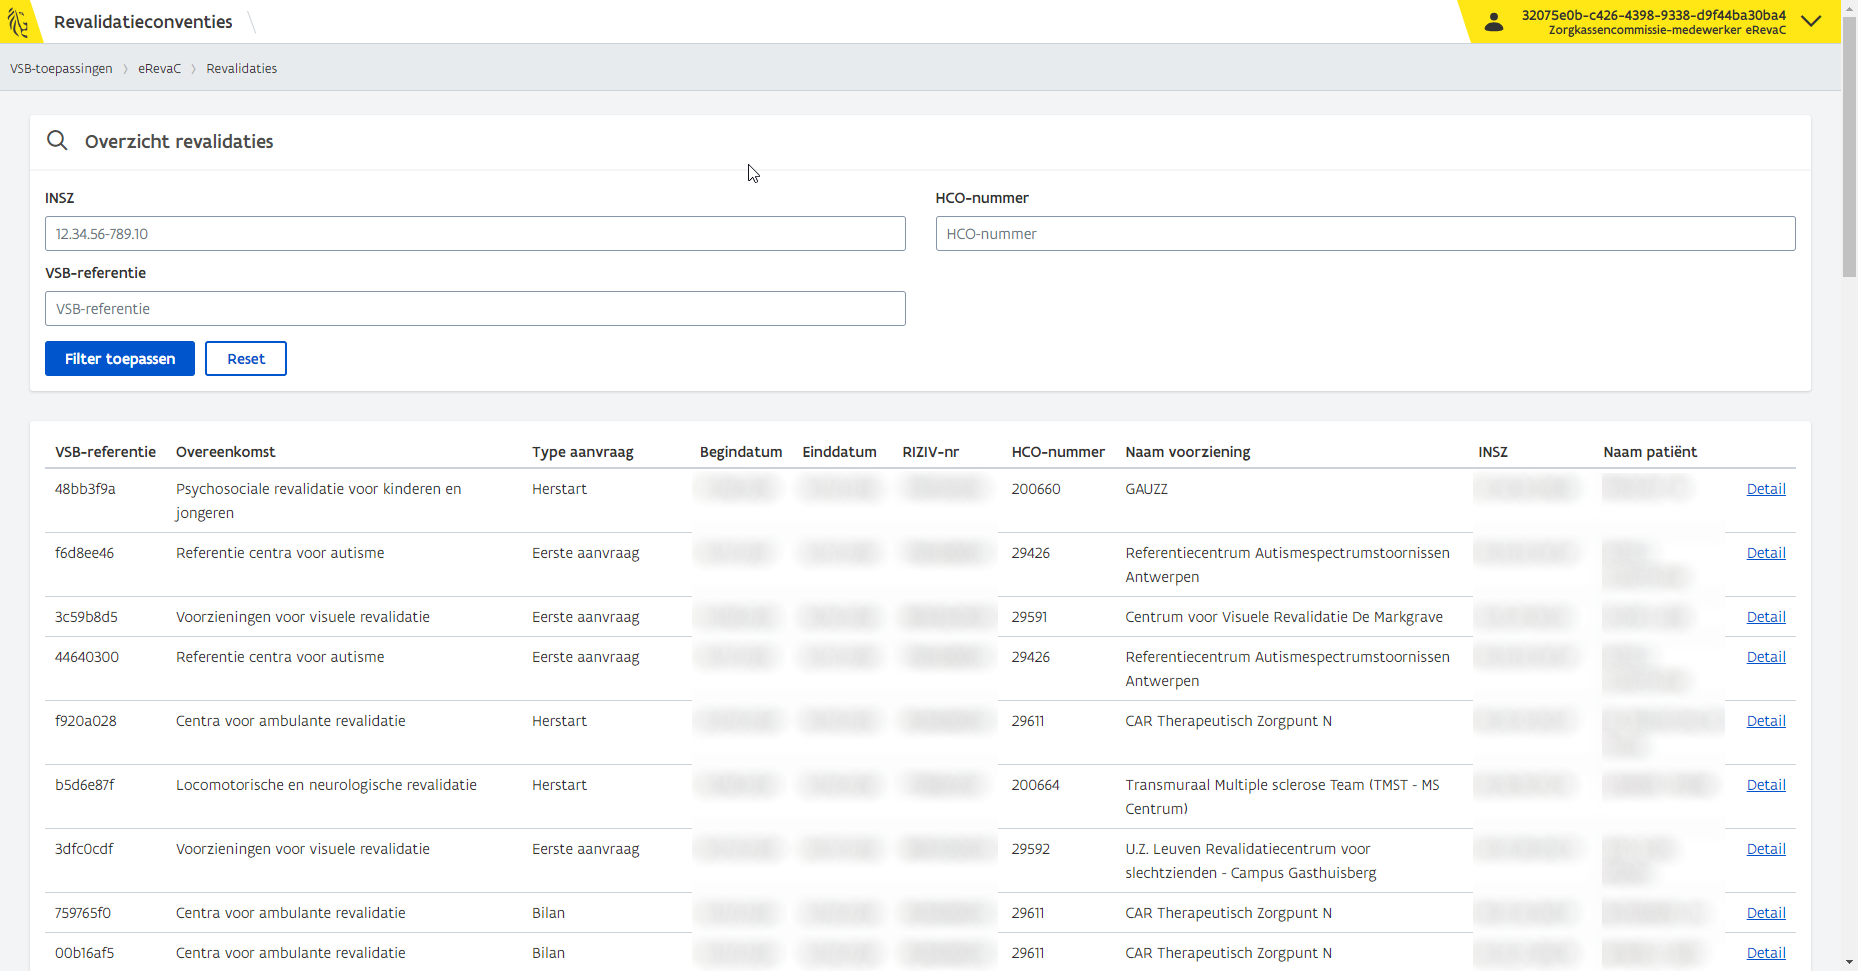The width and height of the screenshot is (1858, 971).
Task: Select reference cell 3dfc0cdf
Action: click(84, 849)
